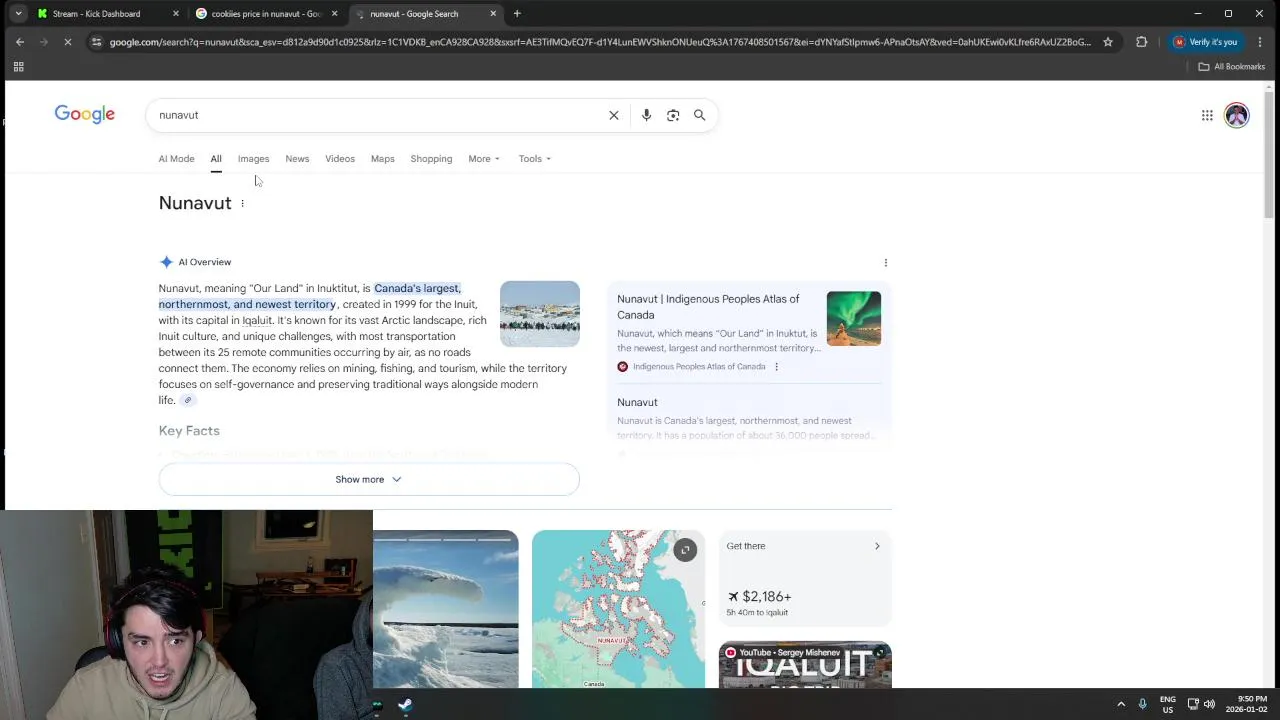Select the Images search tab
The height and width of the screenshot is (720, 1280).
tap(253, 159)
